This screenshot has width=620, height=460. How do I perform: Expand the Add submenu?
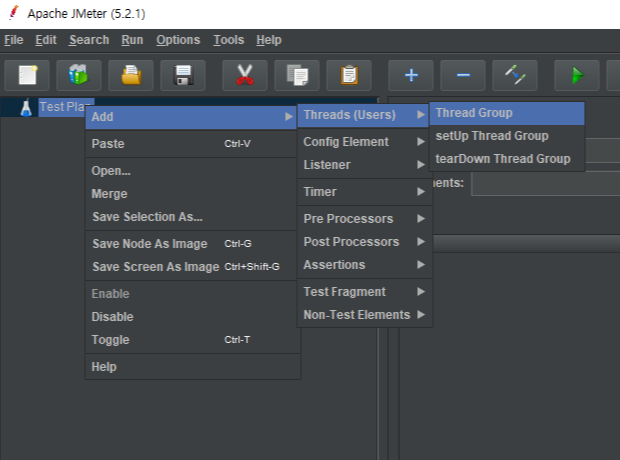pos(191,117)
